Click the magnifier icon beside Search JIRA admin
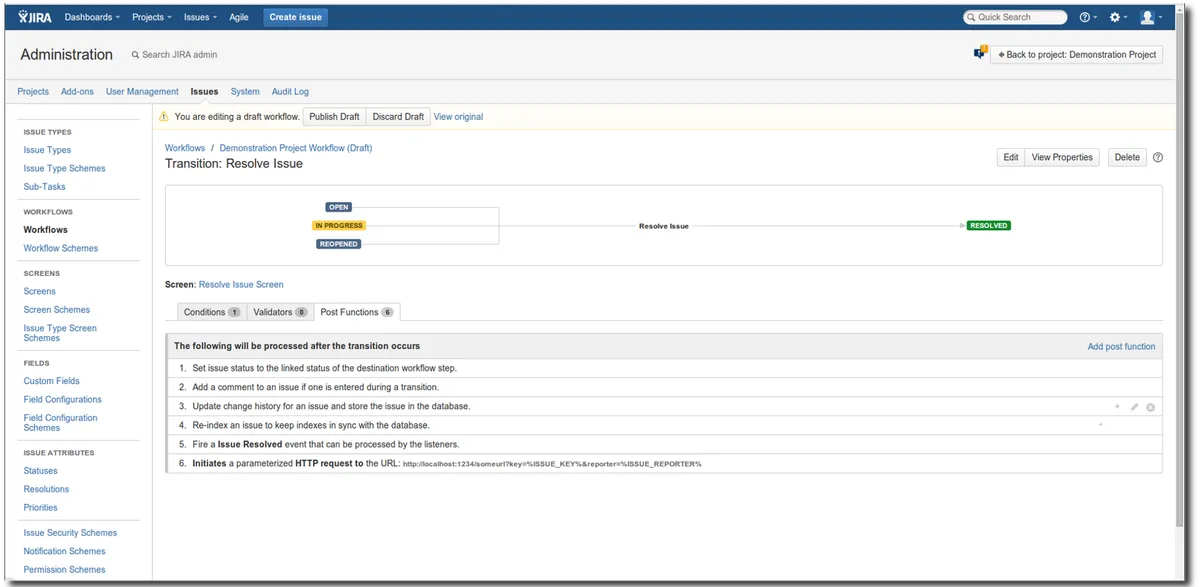The image size is (1200, 587). tap(136, 55)
